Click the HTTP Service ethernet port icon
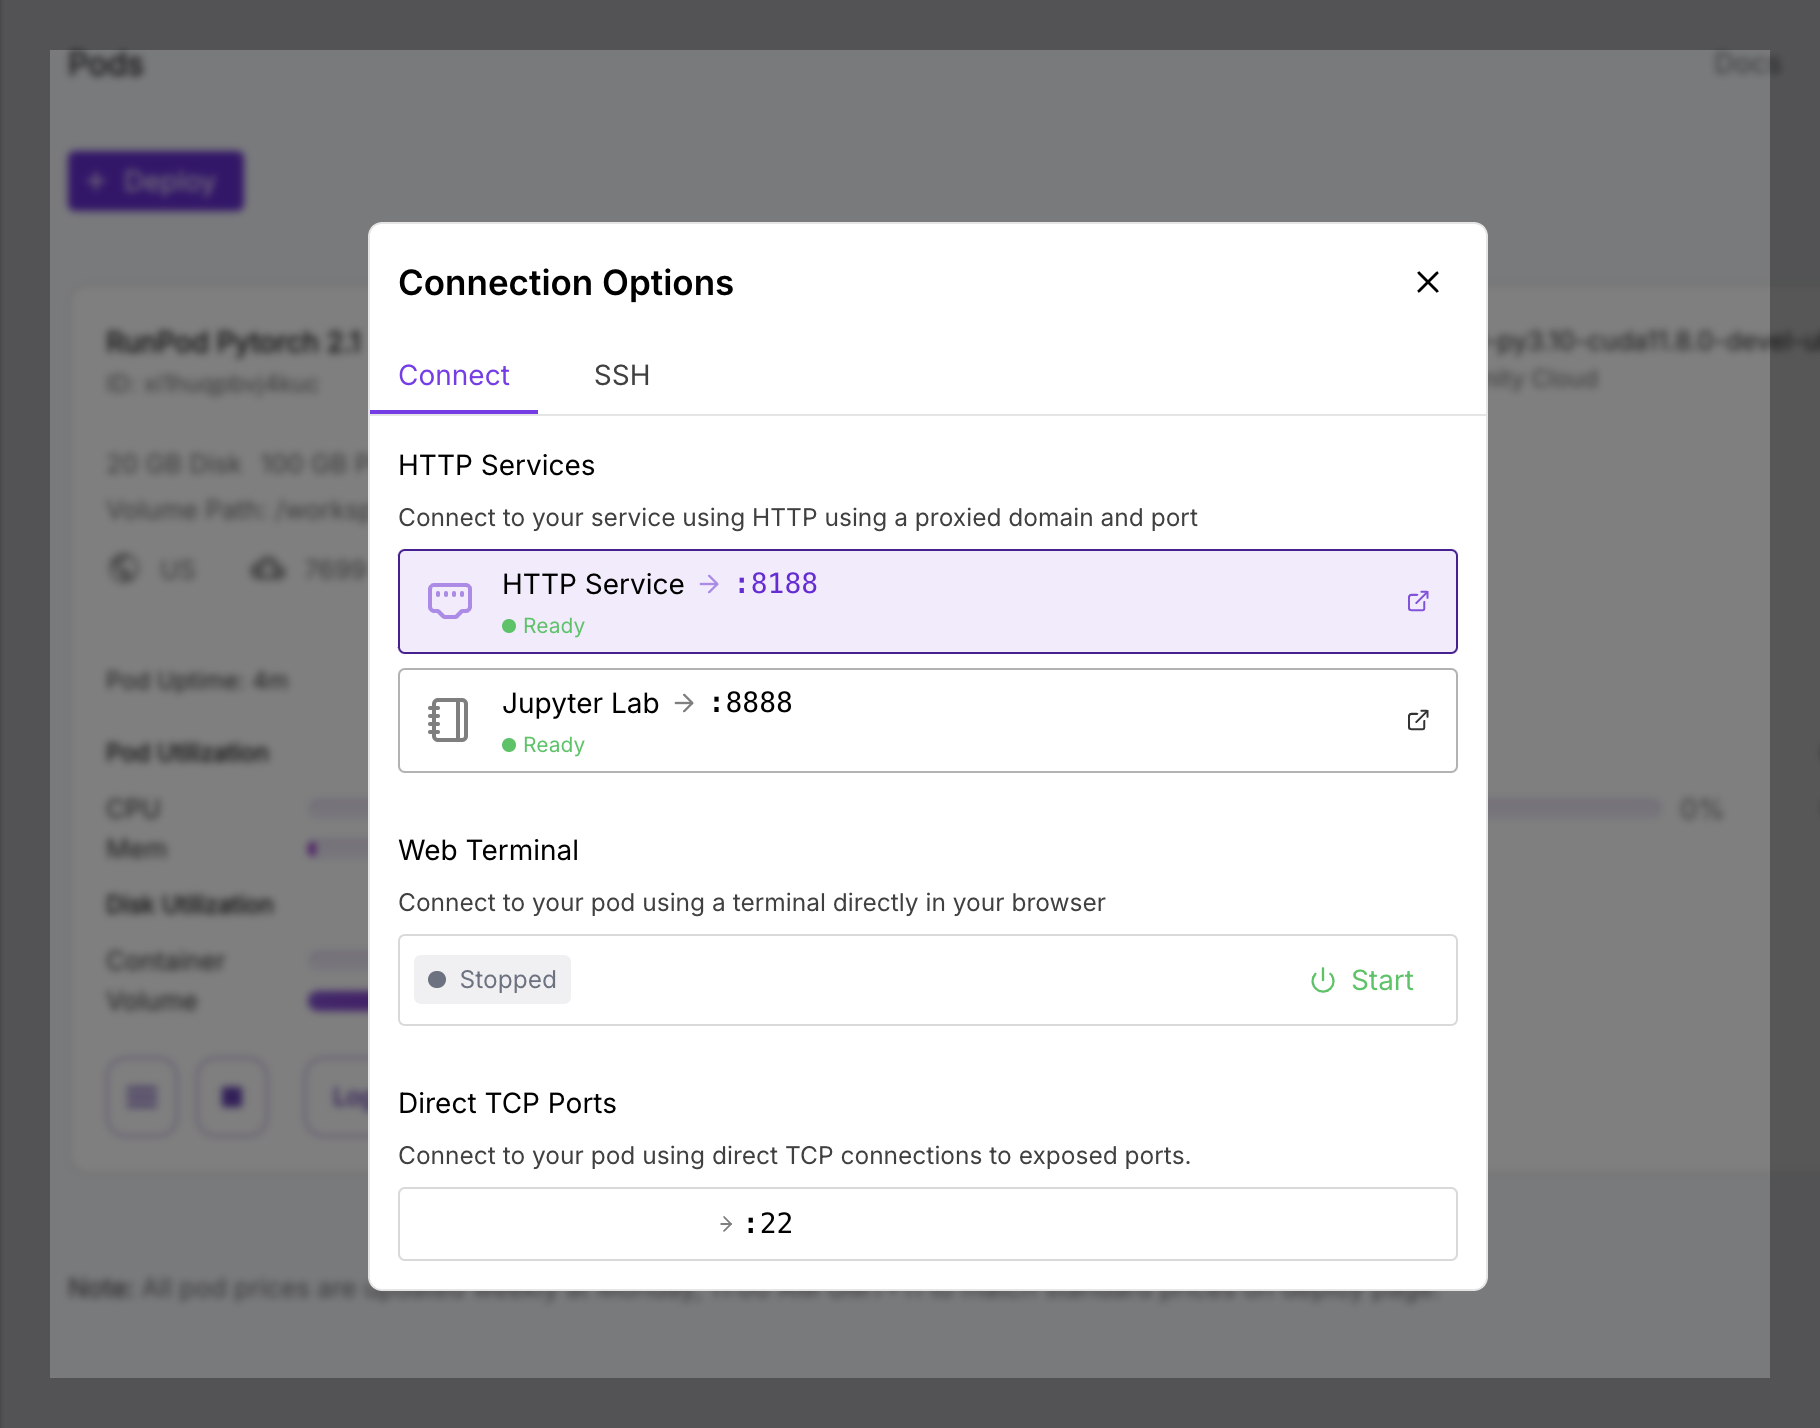The width and height of the screenshot is (1820, 1428). 447,598
